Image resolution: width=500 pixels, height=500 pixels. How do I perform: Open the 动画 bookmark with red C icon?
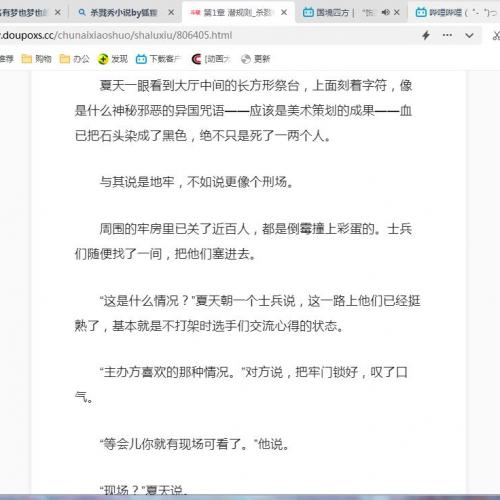211,59
